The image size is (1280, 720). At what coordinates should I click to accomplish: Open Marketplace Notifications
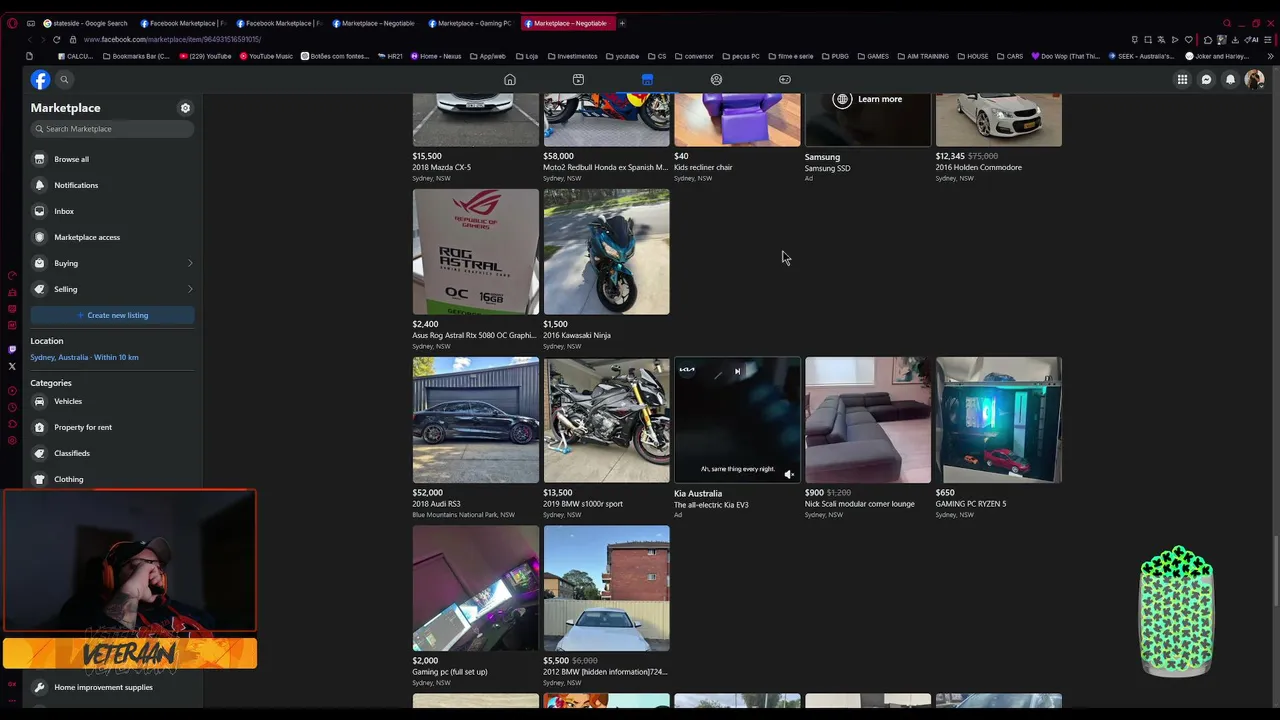[112, 185]
